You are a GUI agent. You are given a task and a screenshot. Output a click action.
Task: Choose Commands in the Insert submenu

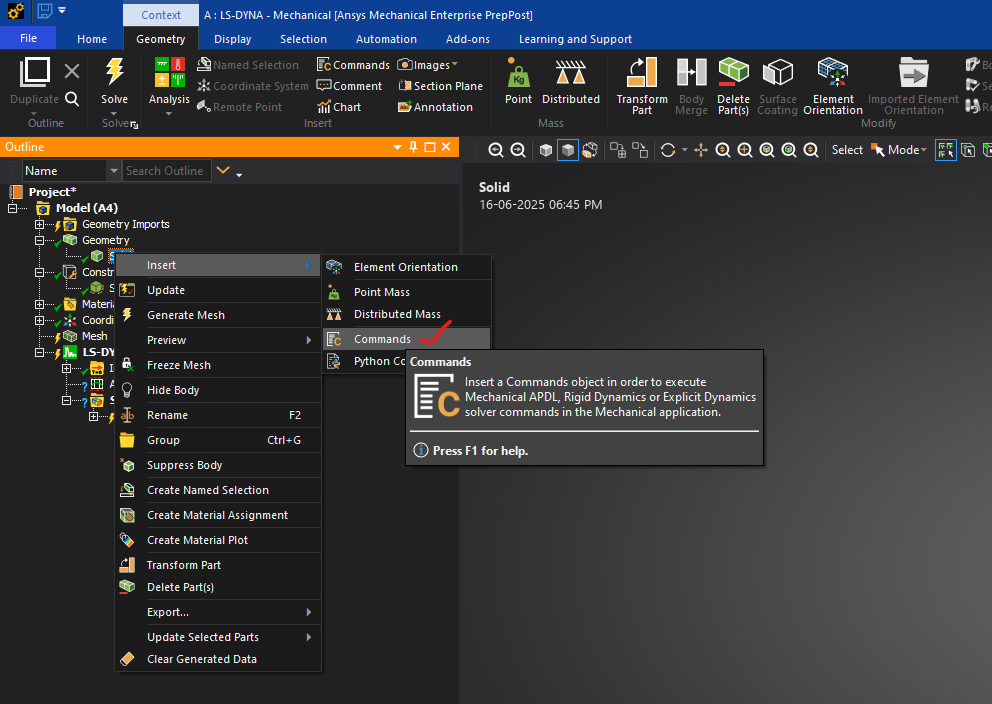point(406,339)
